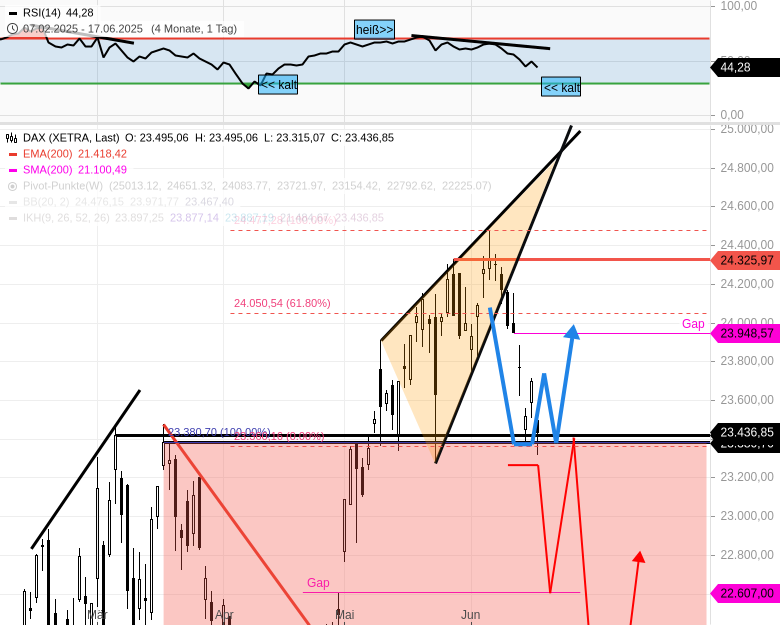Image resolution: width=780 pixels, height=625 pixels.
Task: Click the magenta 22.607,00 gap price tag
Action: coord(745,593)
